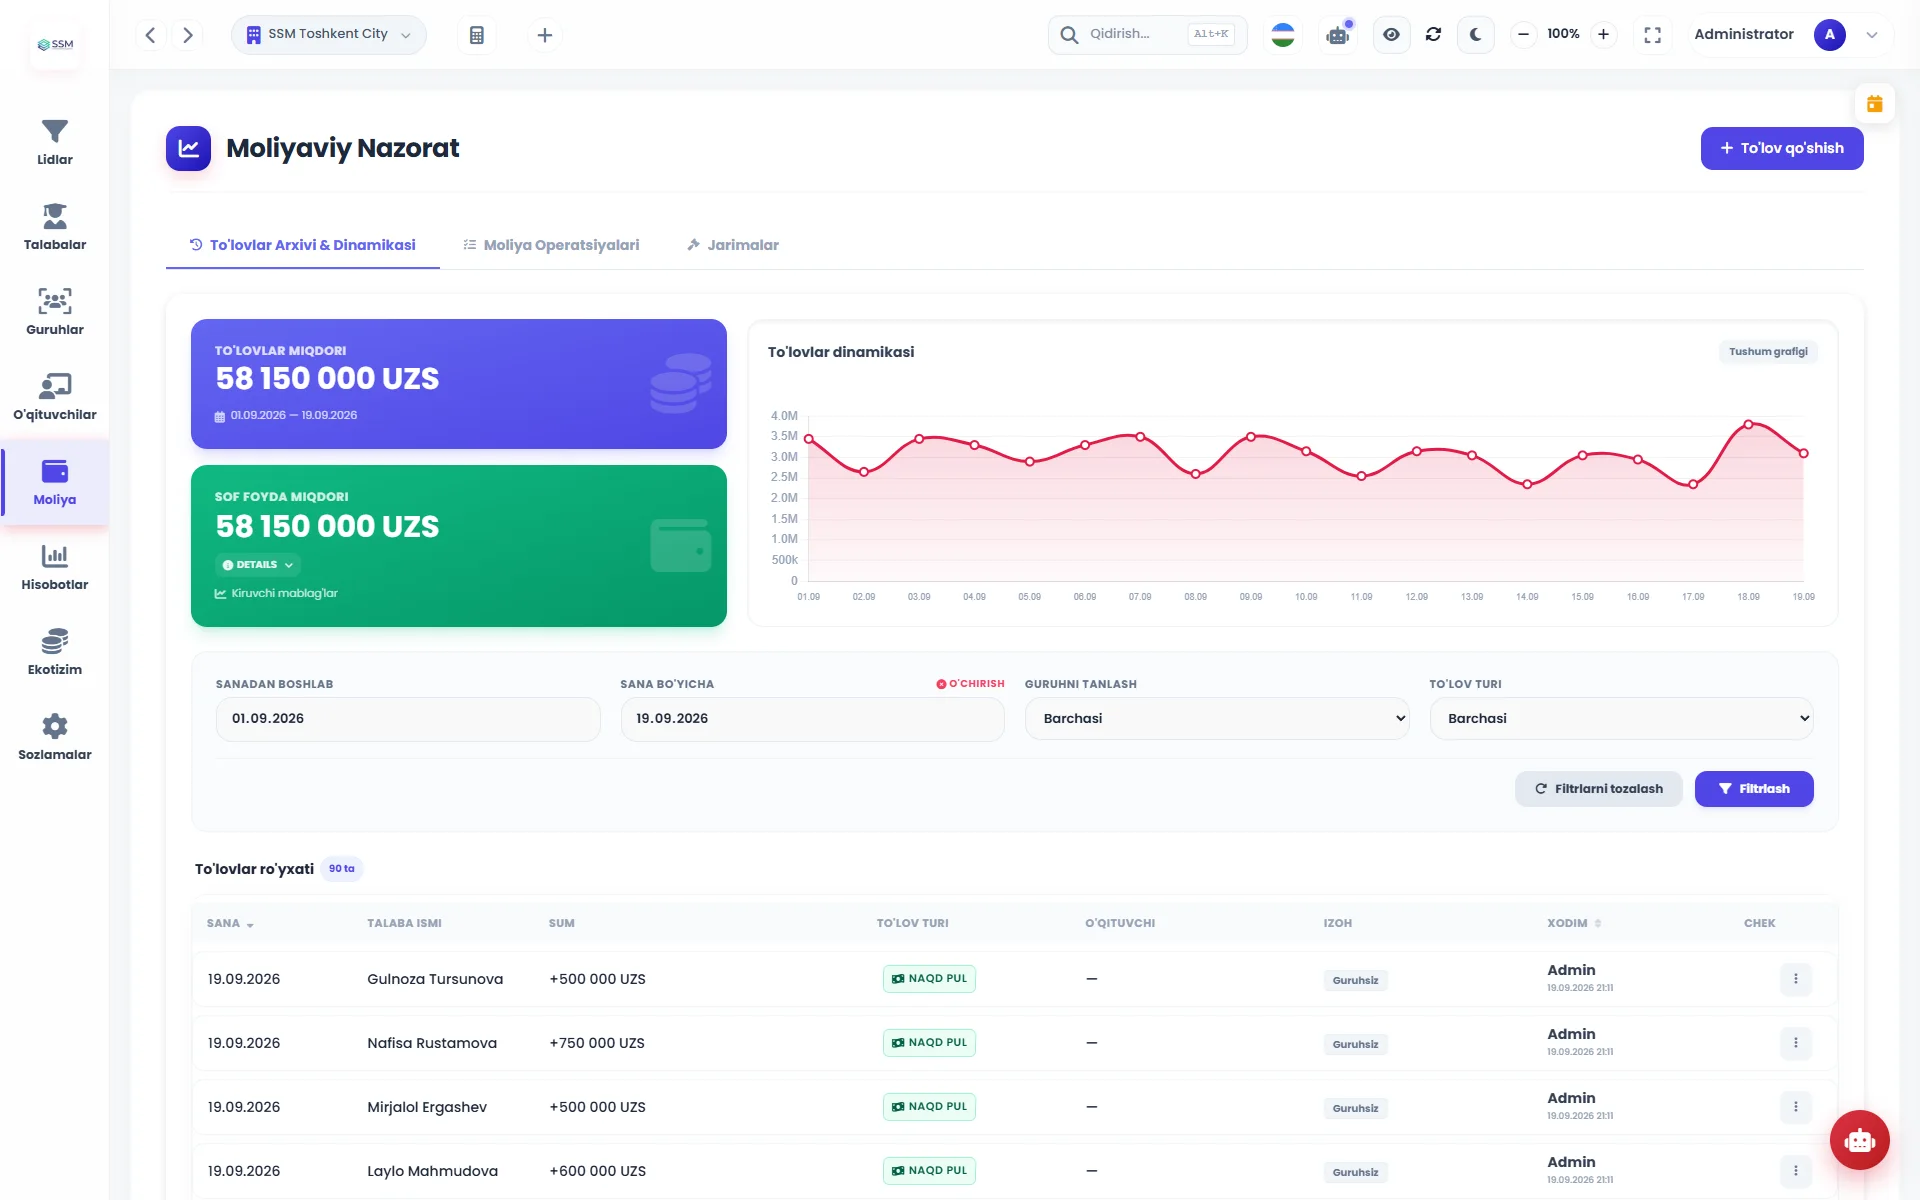The height and width of the screenshot is (1200, 1920).
Task: Open the Guruhni tanlash Barchasi dropdown
Action: click(1217, 719)
